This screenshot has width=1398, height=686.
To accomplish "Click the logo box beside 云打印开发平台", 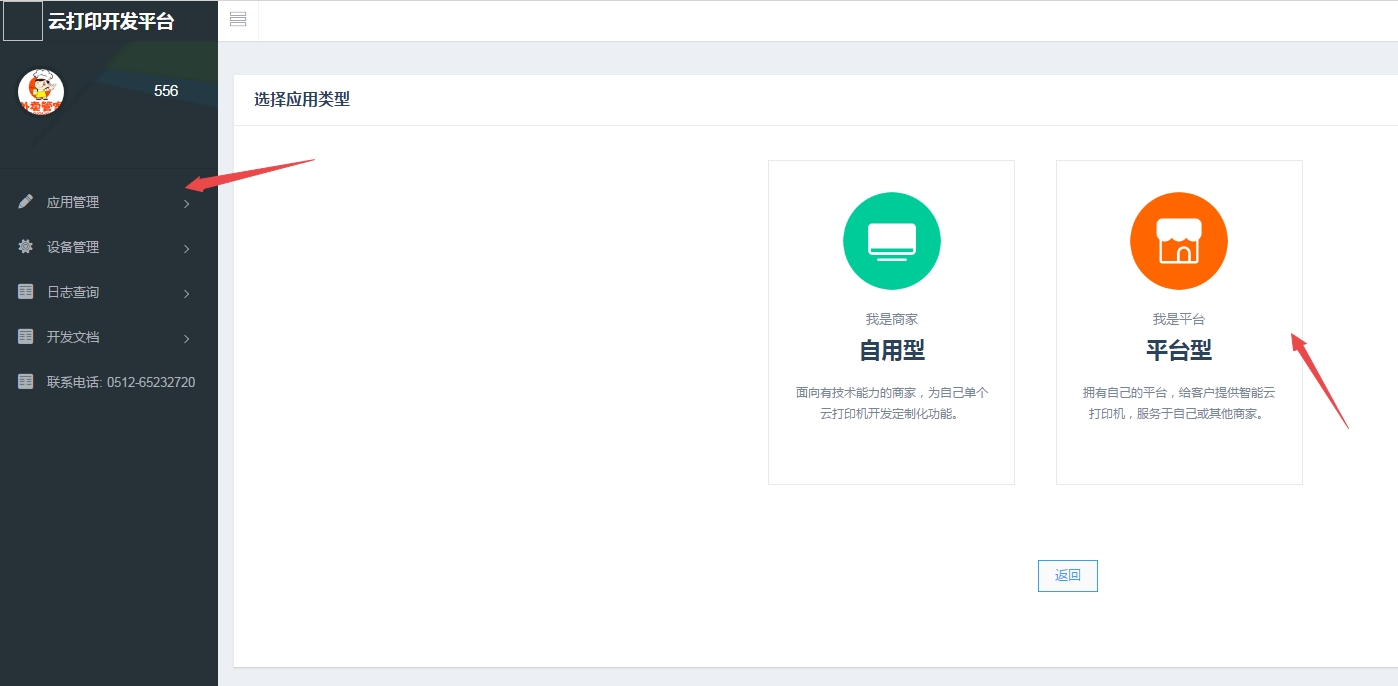I will pos(23,21).
